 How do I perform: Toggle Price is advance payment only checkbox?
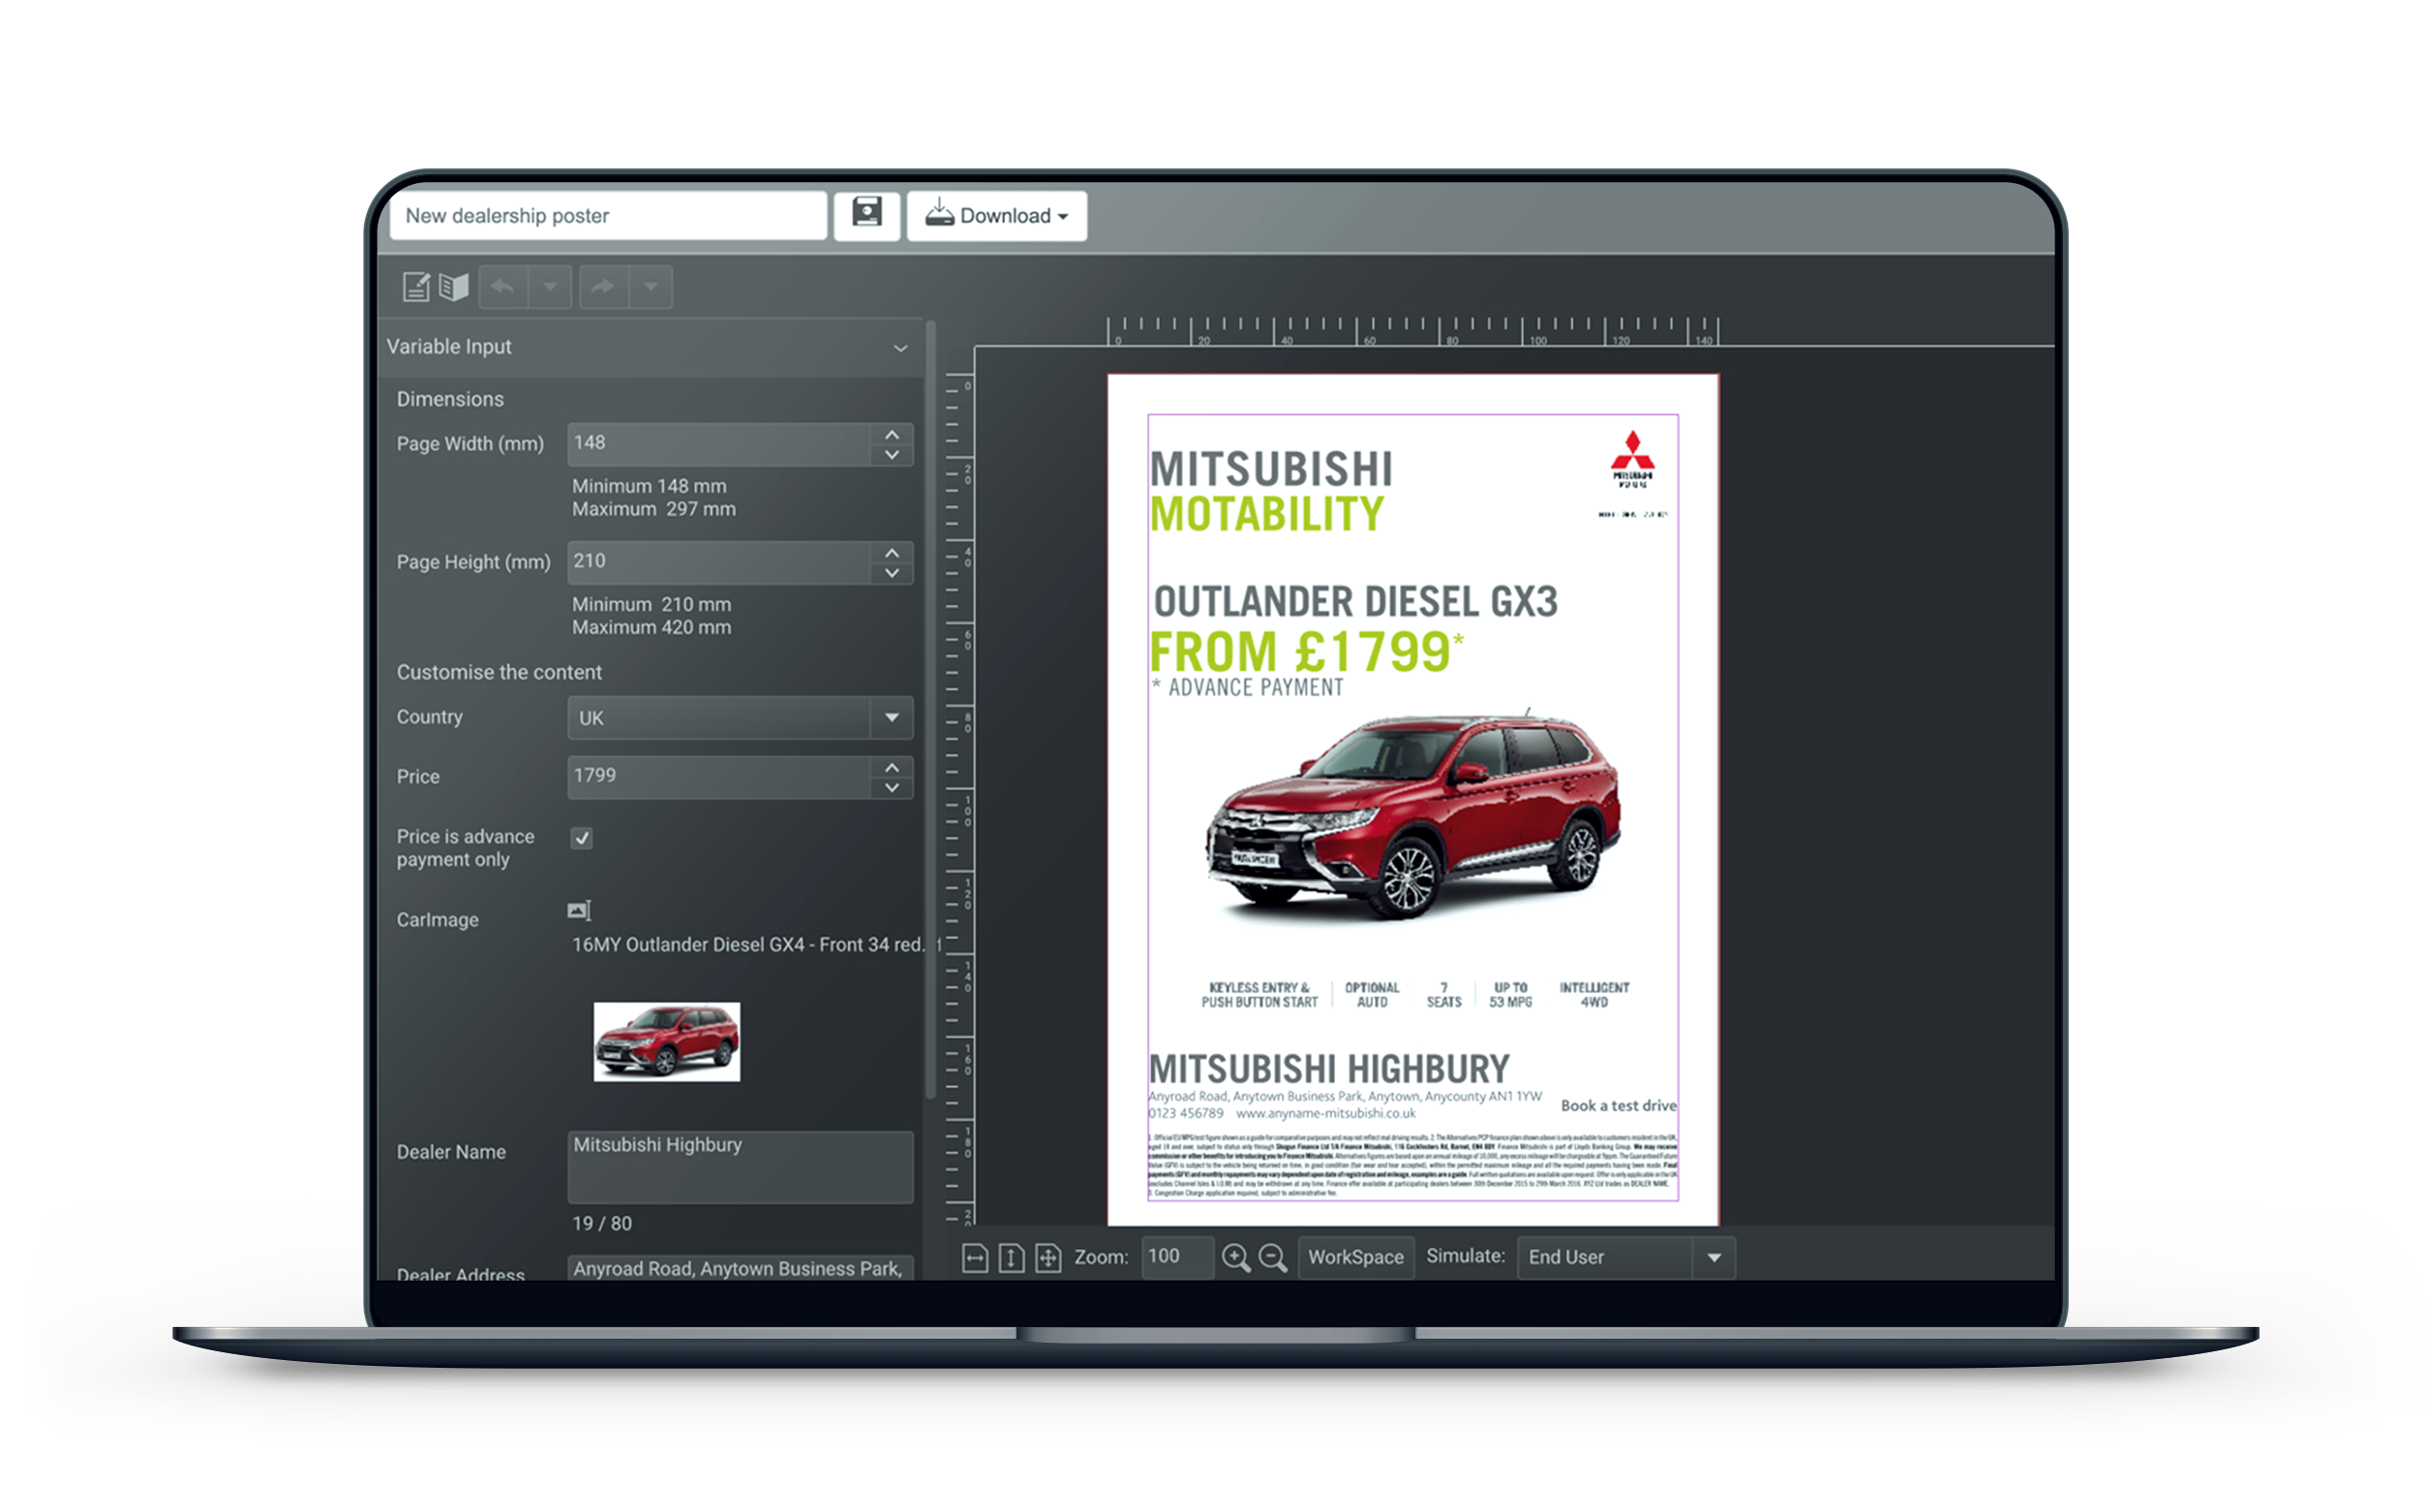[581, 838]
